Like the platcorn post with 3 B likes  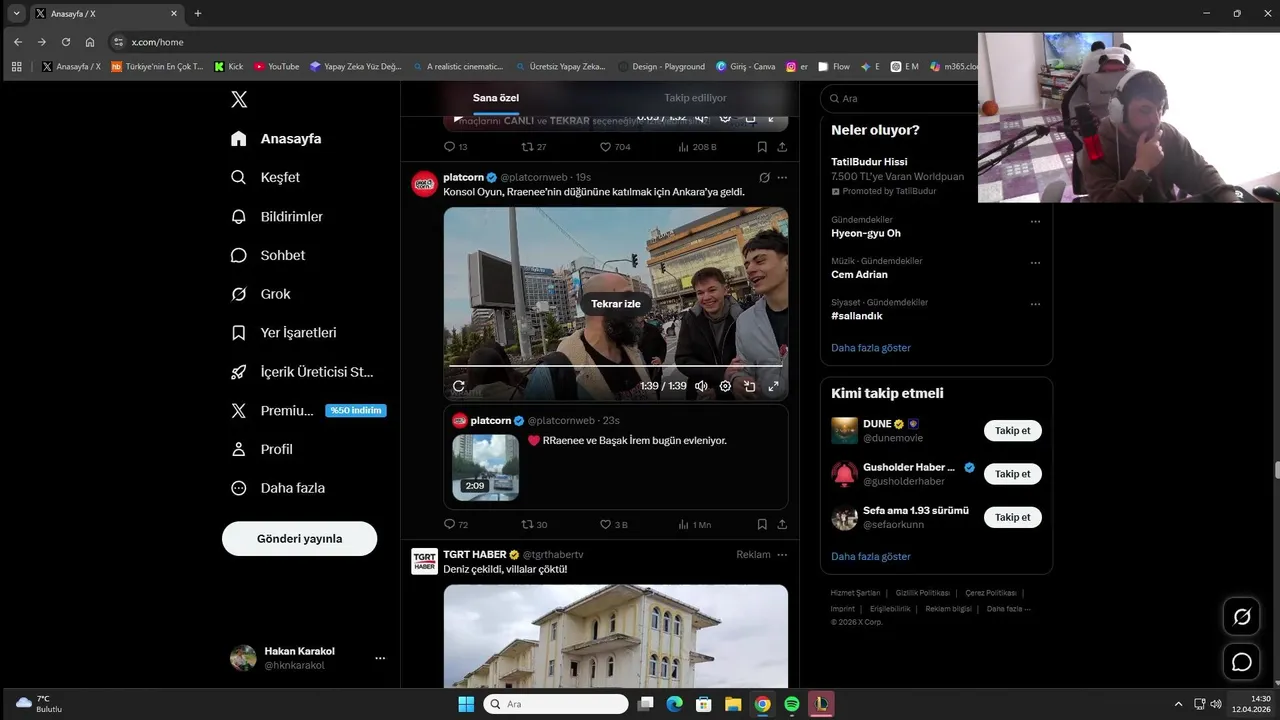point(613,524)
